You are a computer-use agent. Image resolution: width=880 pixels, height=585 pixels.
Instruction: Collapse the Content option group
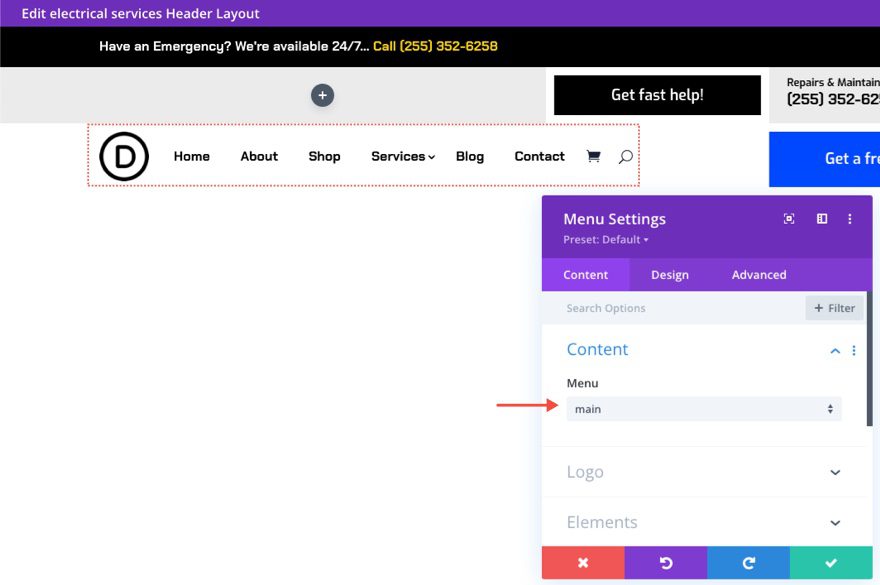[x=835, y=350]
